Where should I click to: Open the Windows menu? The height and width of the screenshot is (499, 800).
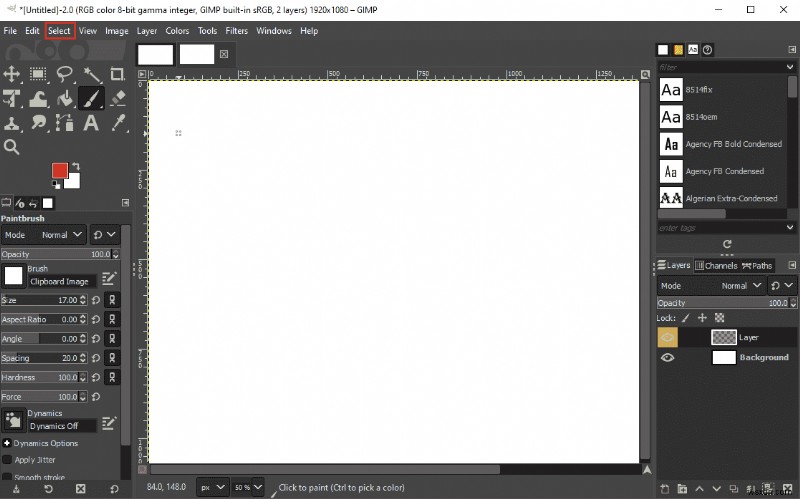[x=274, y=31]
